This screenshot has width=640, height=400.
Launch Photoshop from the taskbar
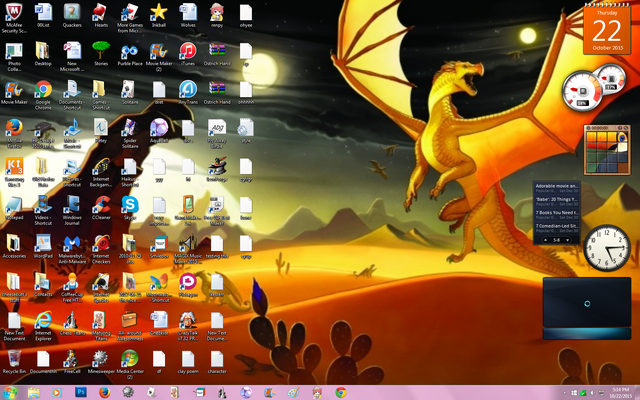pos(81,393)
